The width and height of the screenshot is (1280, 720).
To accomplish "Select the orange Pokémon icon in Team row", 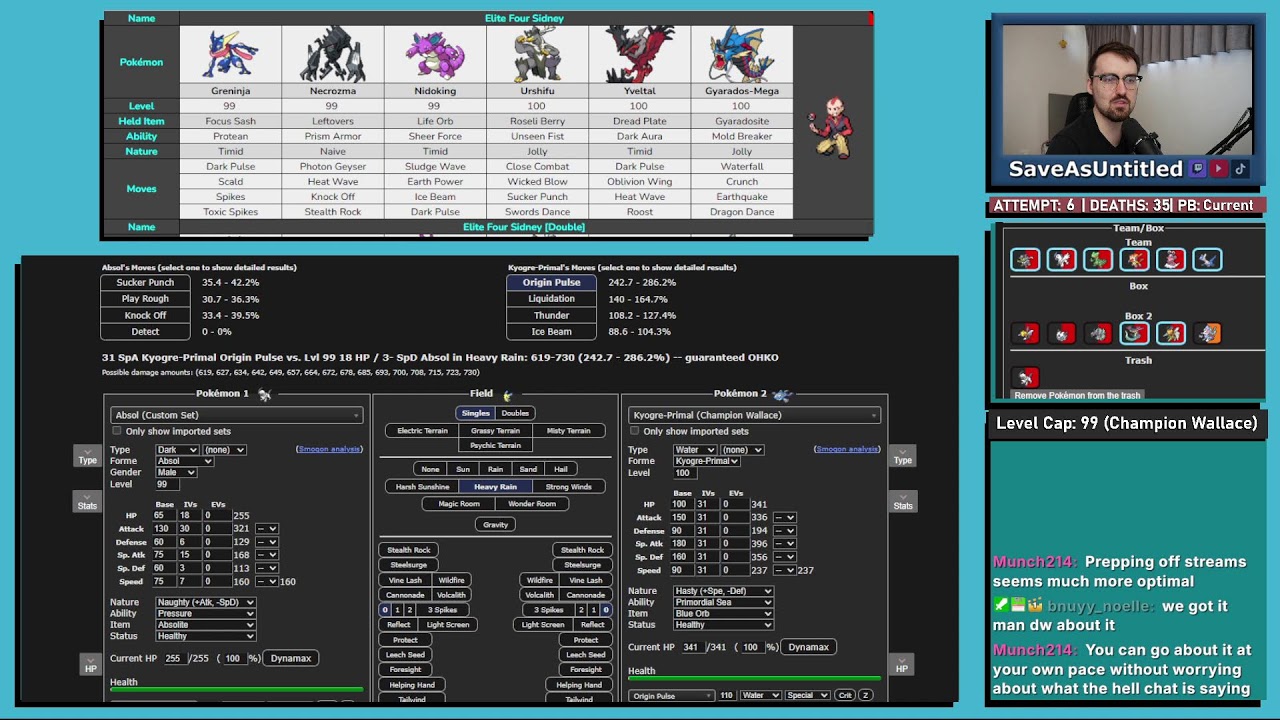I will [1134, 260].
